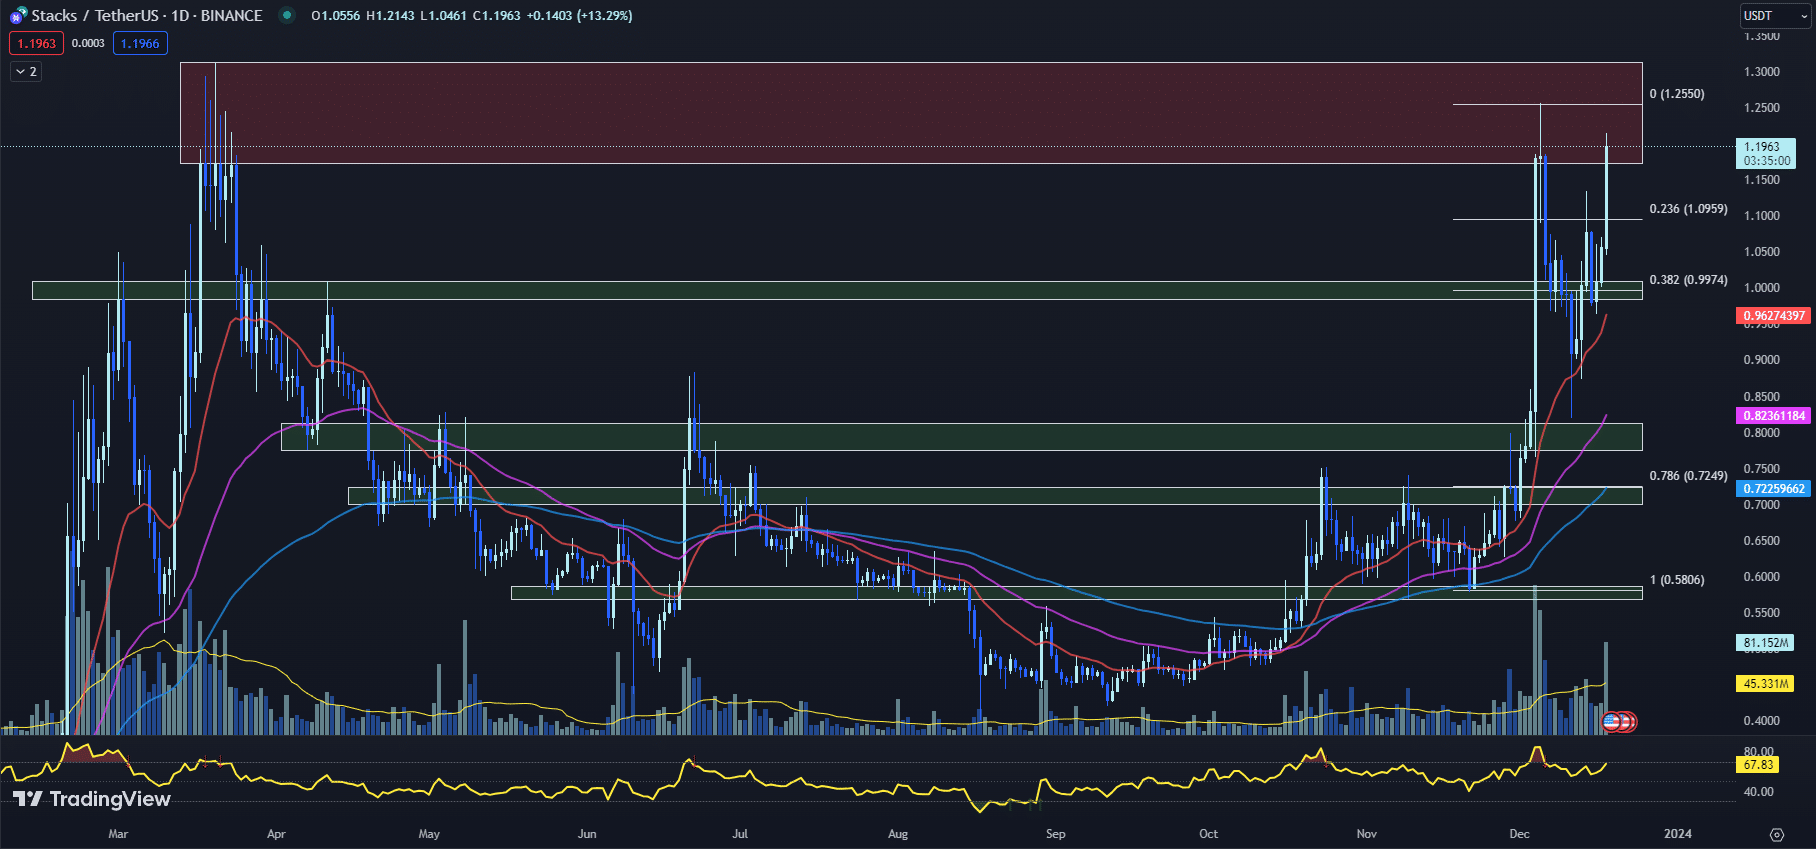Click the US flag economic event marker
The image size is (1816, 849).
[1610, 721]
